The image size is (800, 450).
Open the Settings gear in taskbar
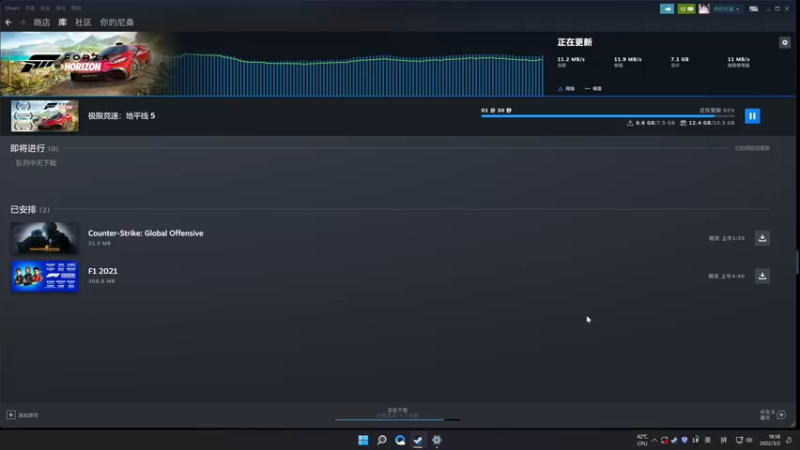(x=437, y=440)
